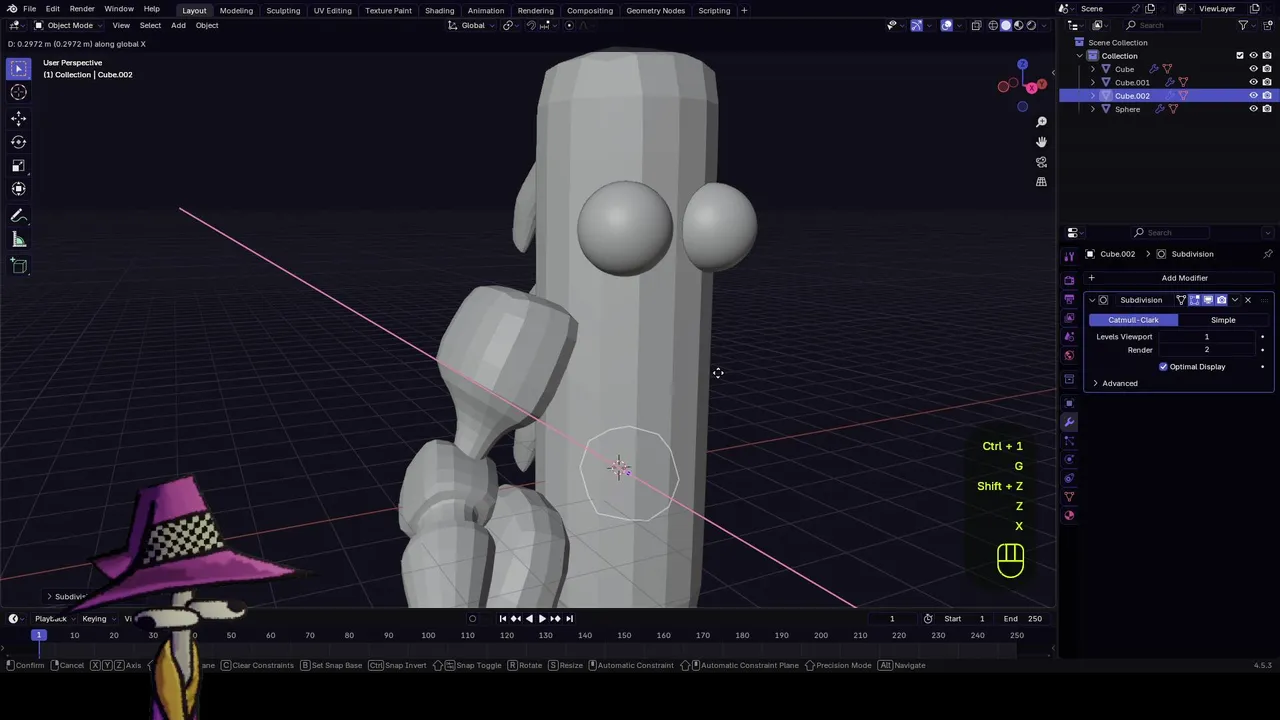Viewport: 1280px width, 720px height.
Task: Open the Object Data properties tab
Action: tap(1069, 497)
